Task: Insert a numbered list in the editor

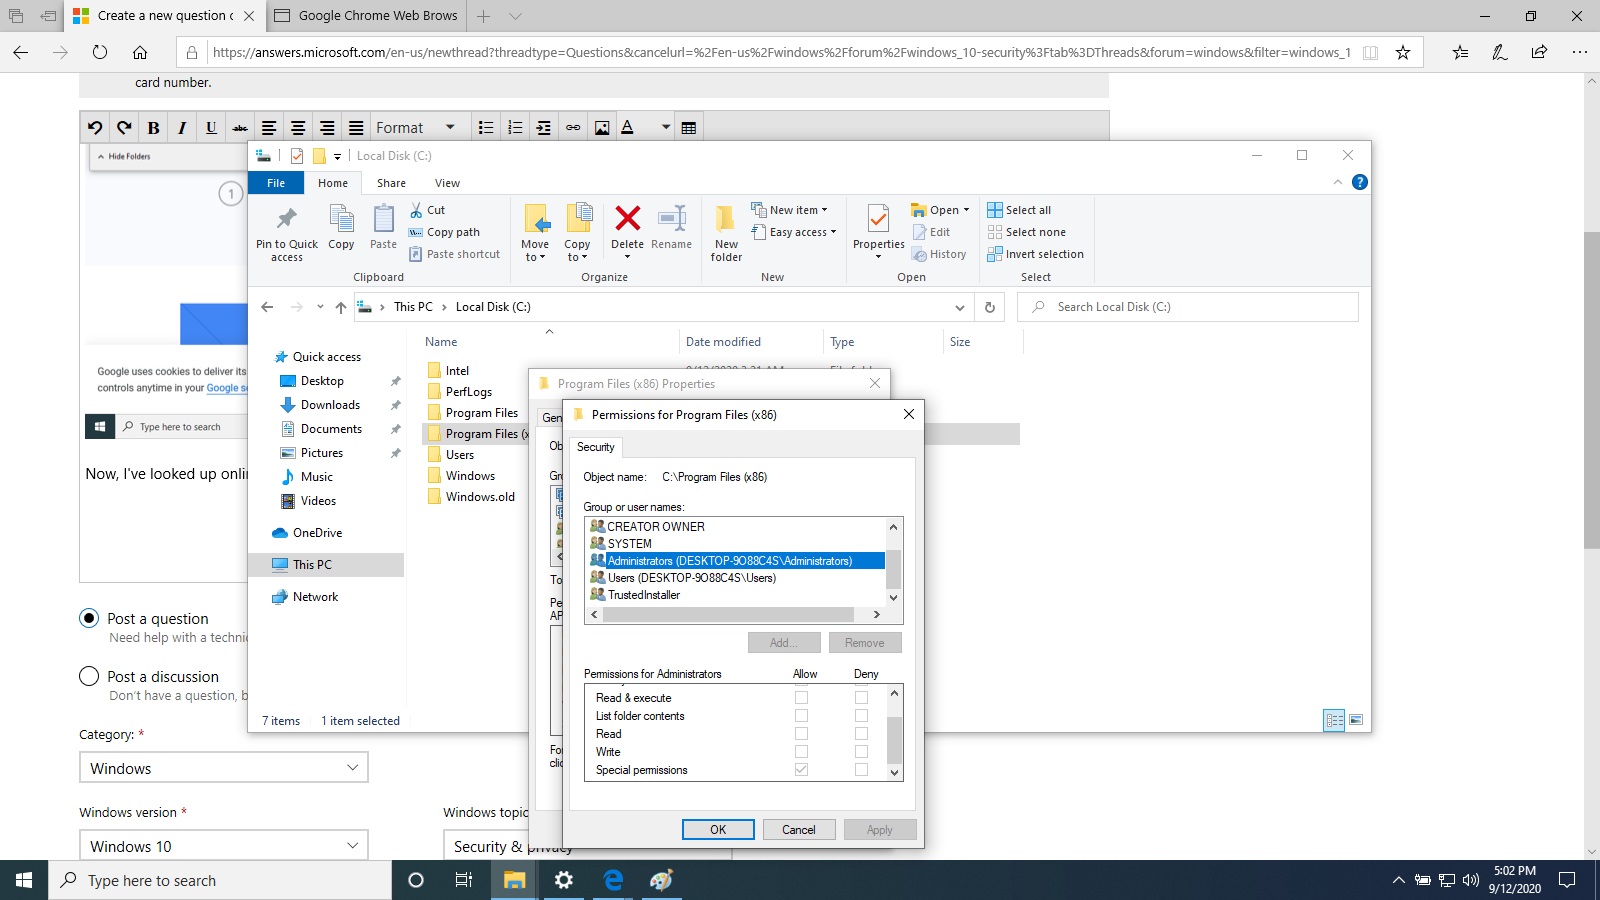Action: (x=515, y=127)
